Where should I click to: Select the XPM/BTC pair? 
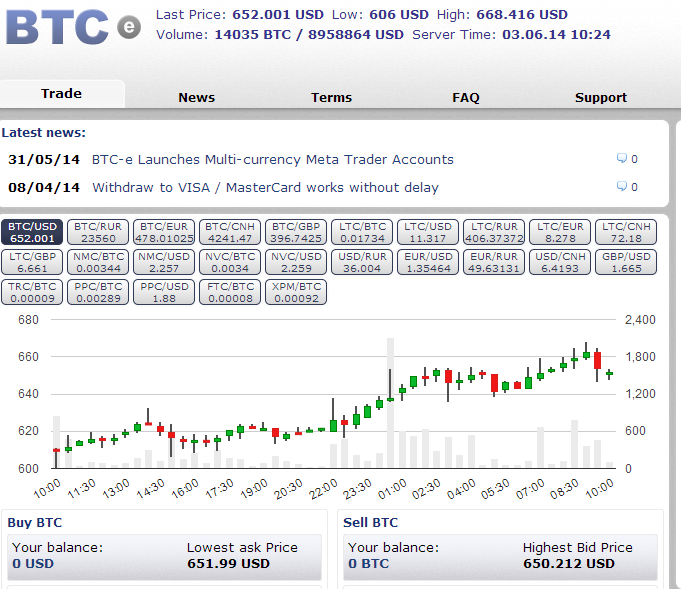point(296,292)
